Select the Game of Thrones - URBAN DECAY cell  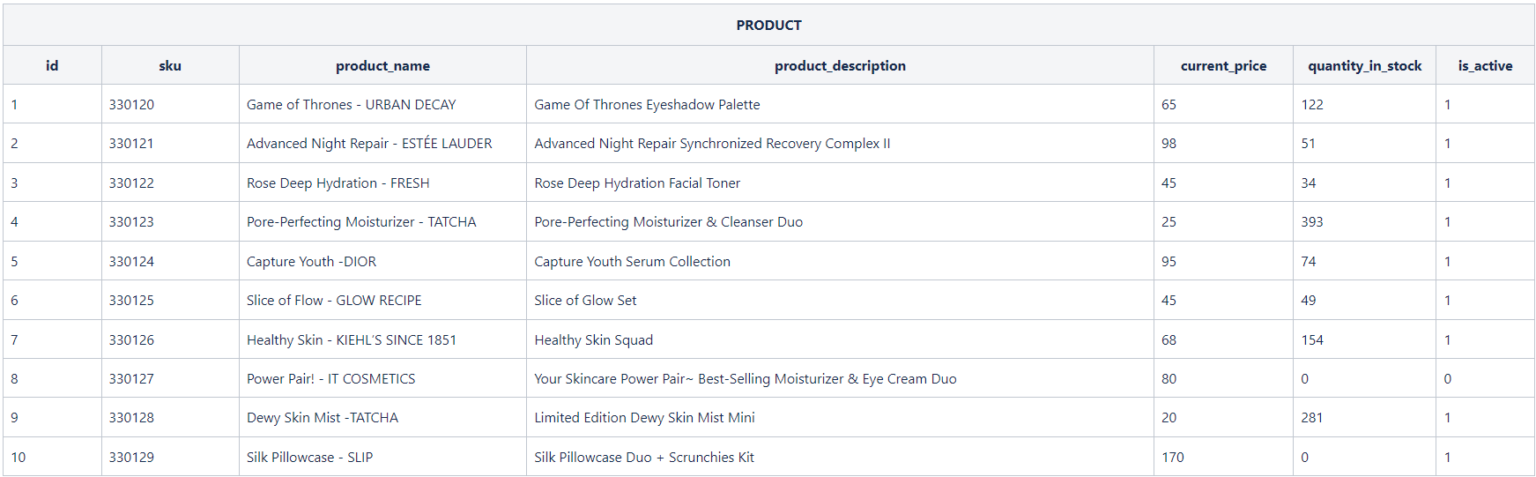pyautogui.click(x=343, y=104)
